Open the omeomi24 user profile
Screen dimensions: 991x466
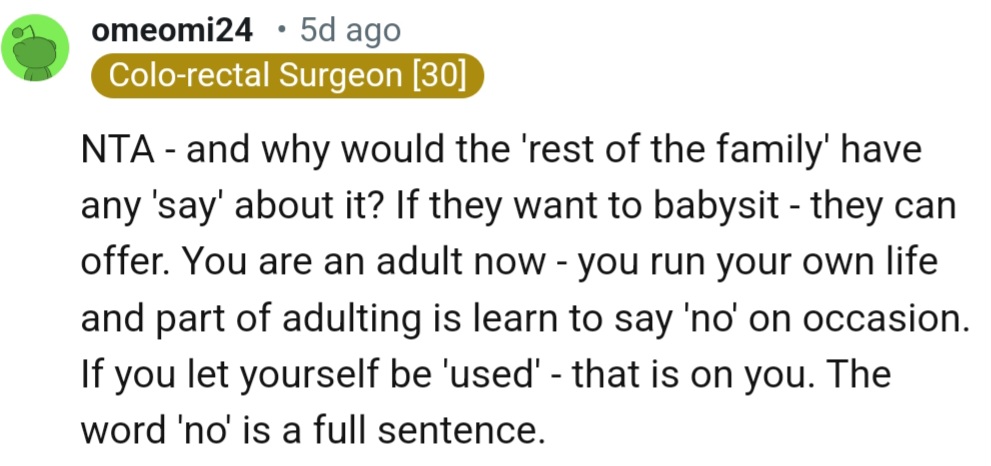(x=170, y=31)
